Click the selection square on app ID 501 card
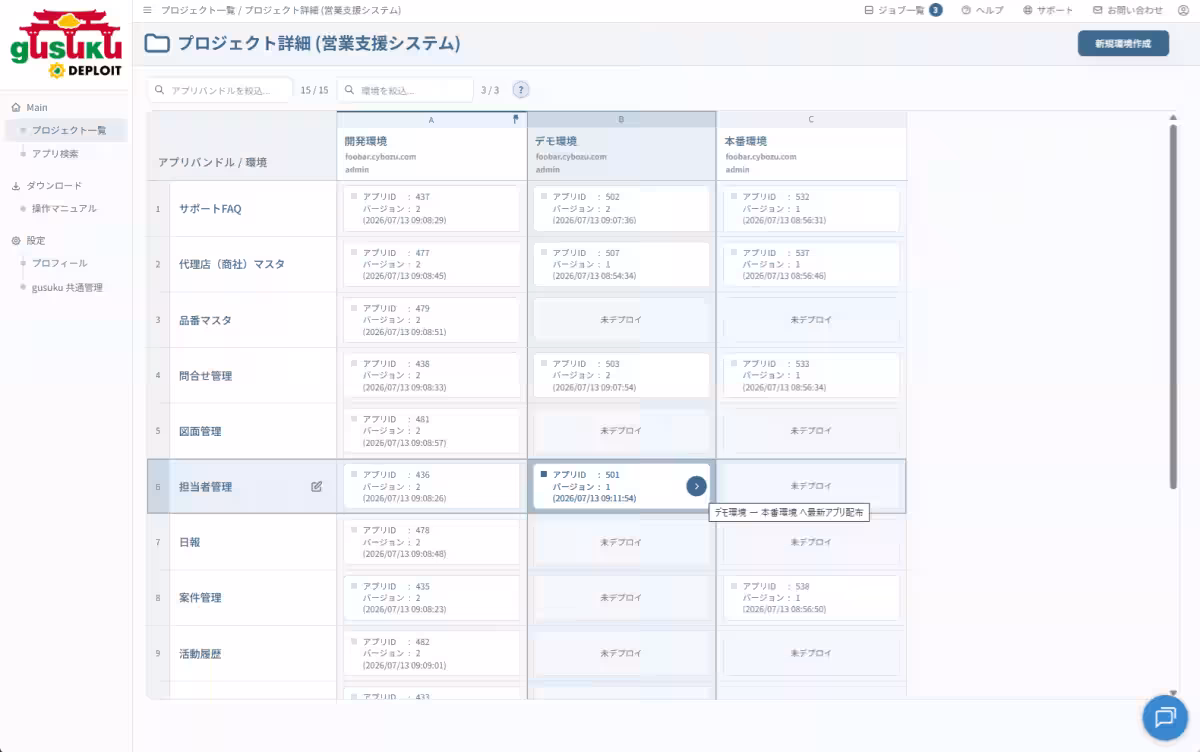 pyautogui.click(x=544, y=474)
